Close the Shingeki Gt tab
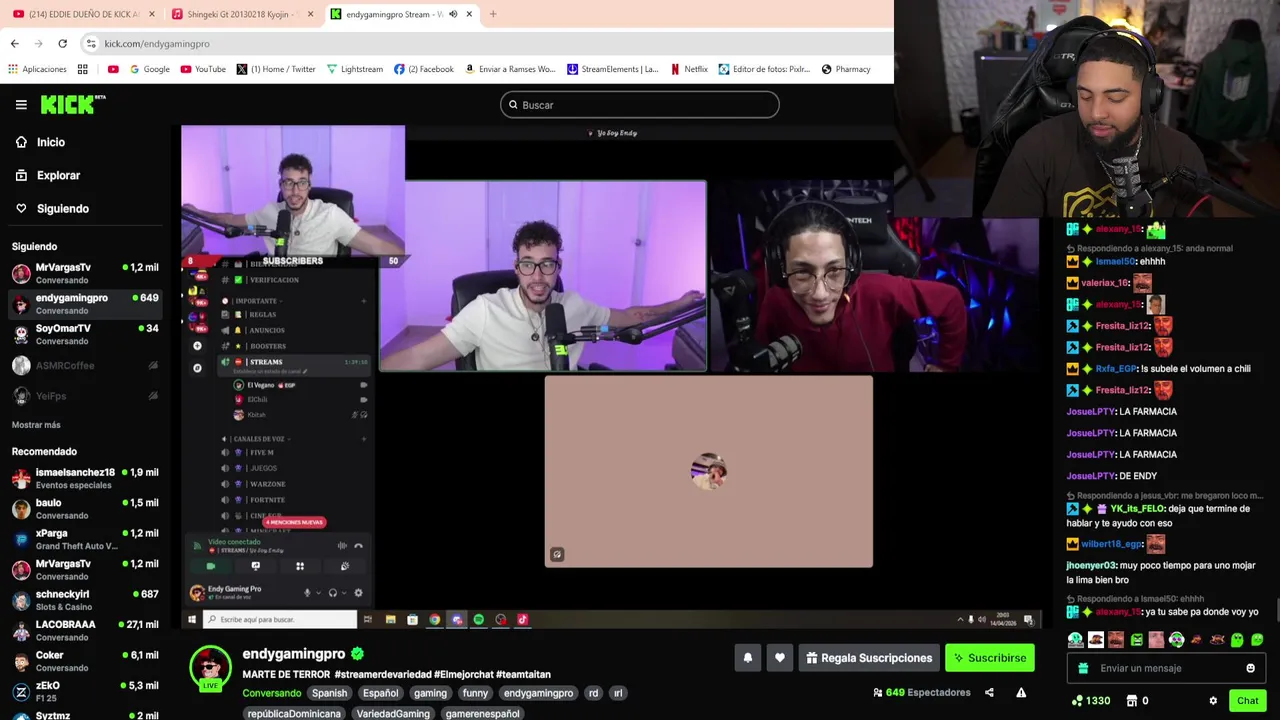This screenshot has width=1280, height=720. pos(310,14)
